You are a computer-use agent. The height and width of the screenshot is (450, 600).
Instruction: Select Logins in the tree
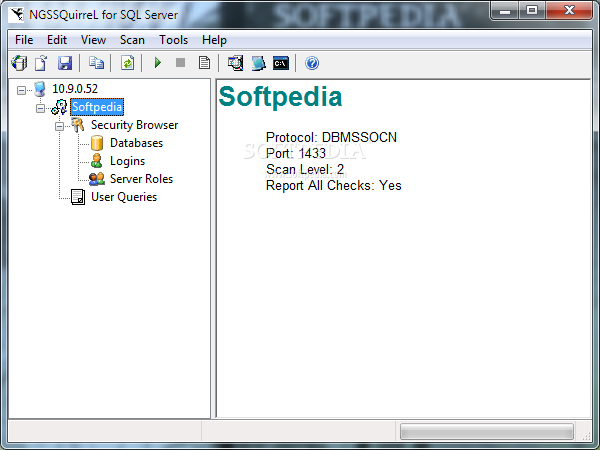(127, 161)
